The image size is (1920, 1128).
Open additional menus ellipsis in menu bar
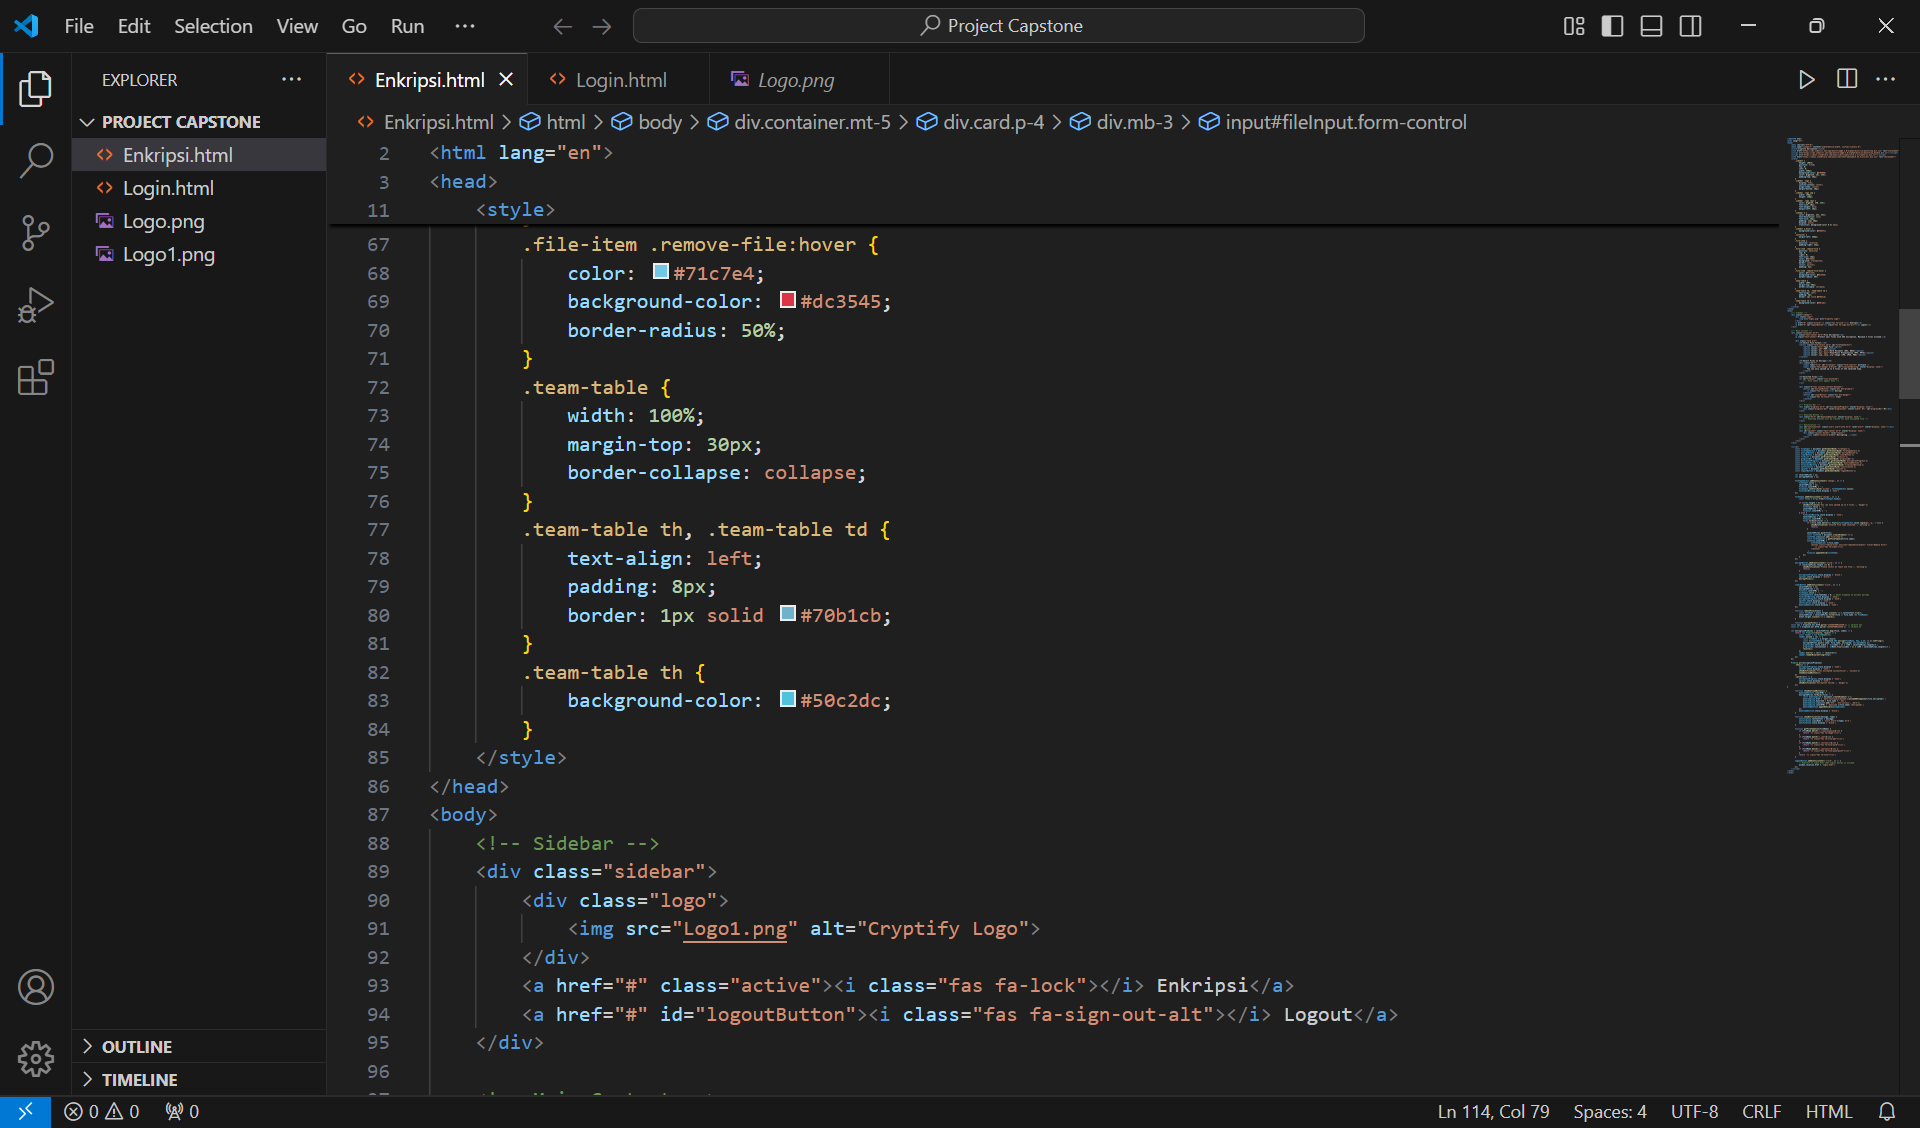[465, 26]
